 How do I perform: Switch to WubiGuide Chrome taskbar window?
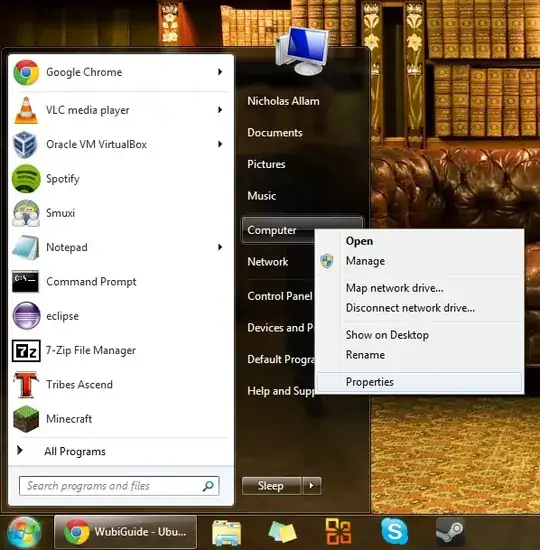point(125,532)
